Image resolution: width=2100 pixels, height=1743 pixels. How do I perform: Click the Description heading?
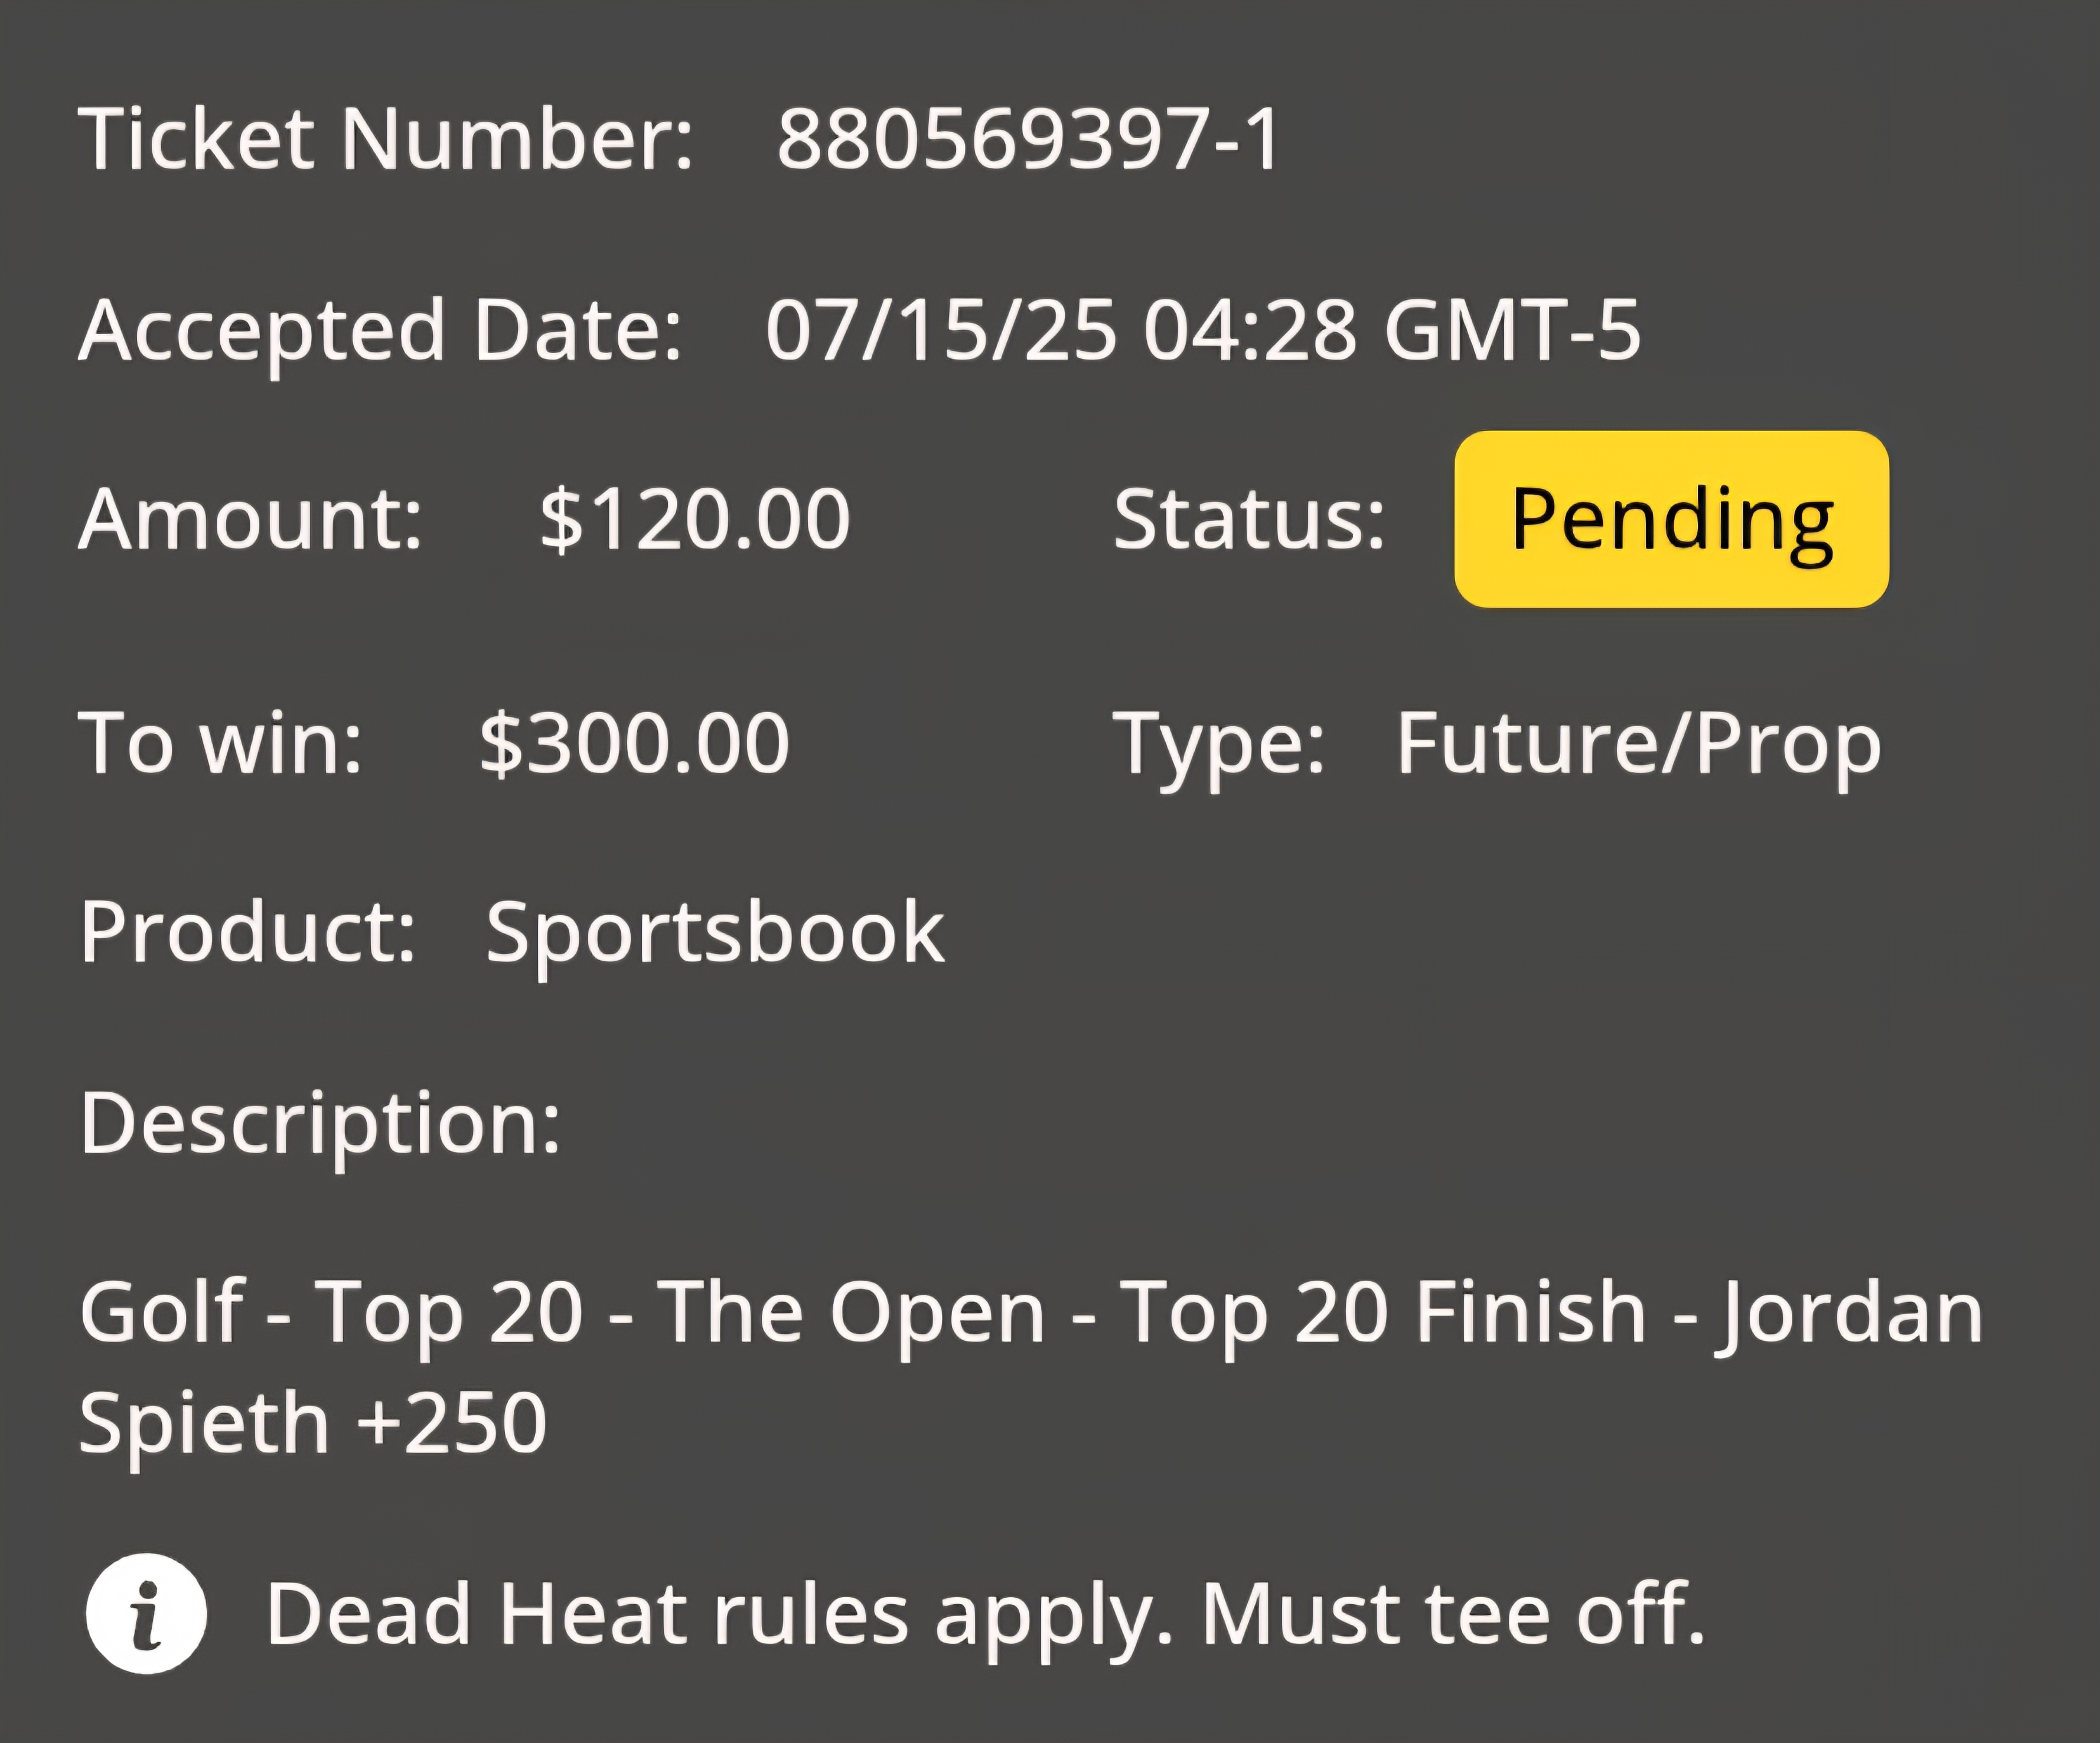point(320,1125)
